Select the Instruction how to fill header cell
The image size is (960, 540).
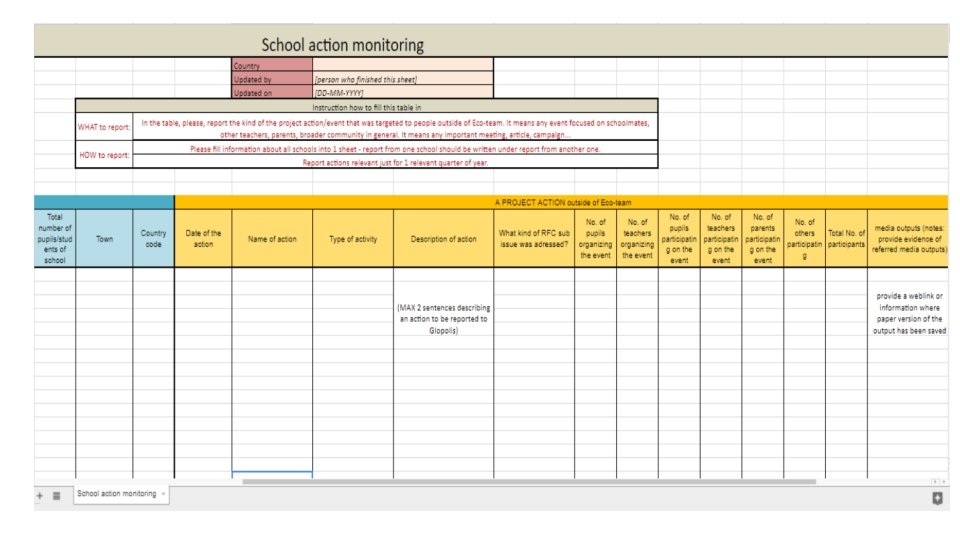pyautogui.click(x=366, y=107)
